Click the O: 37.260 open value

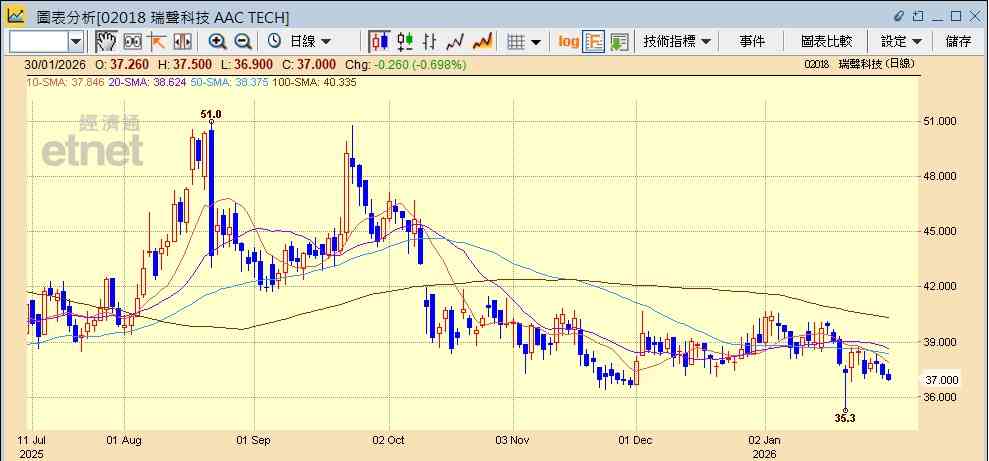click(x=122, y=64)
